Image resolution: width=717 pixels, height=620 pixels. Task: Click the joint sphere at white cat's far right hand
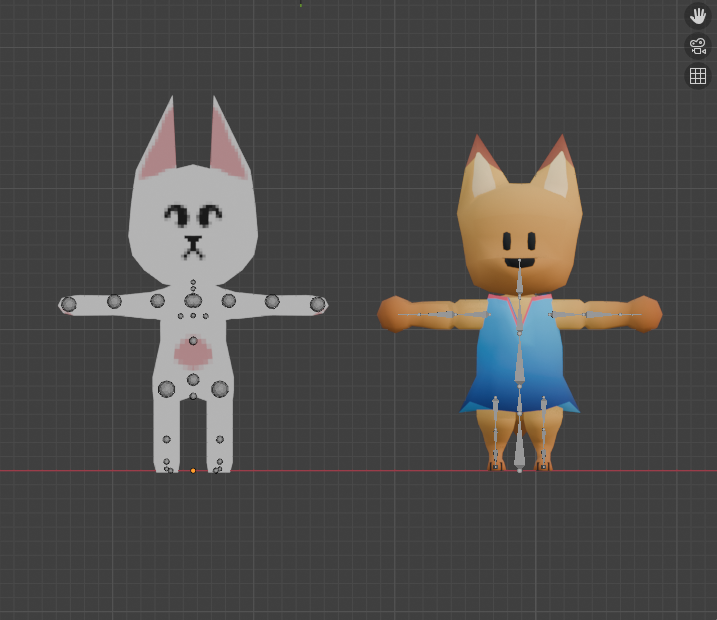tap(317, 304)
